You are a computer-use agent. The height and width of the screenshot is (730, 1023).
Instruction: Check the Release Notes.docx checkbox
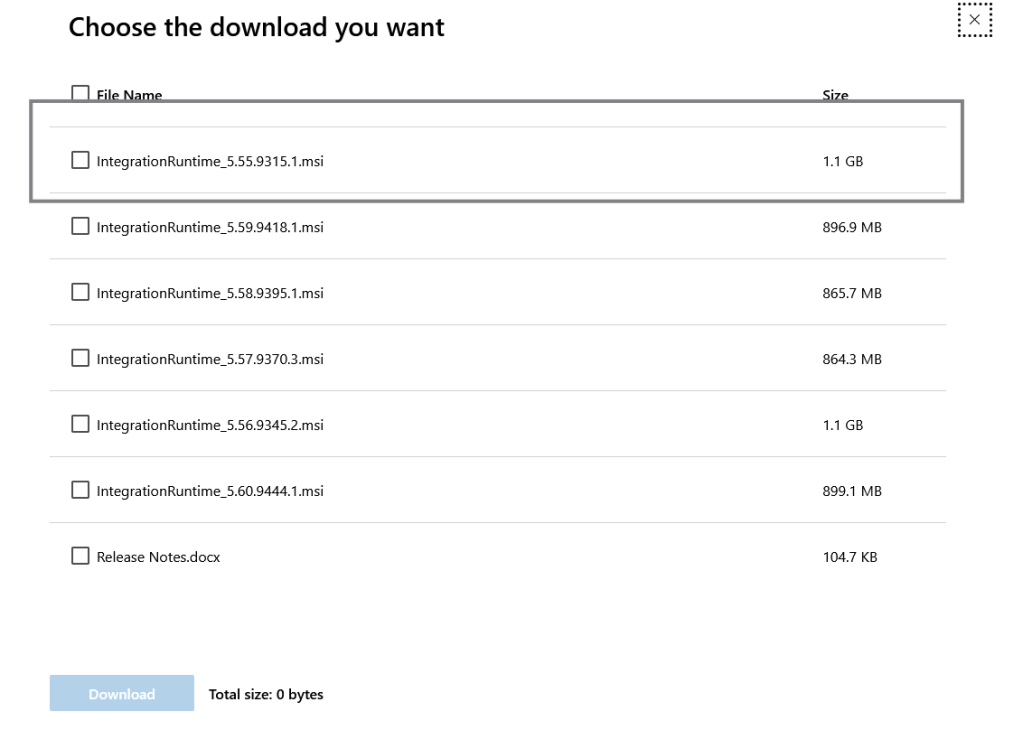tap(80, 557)
